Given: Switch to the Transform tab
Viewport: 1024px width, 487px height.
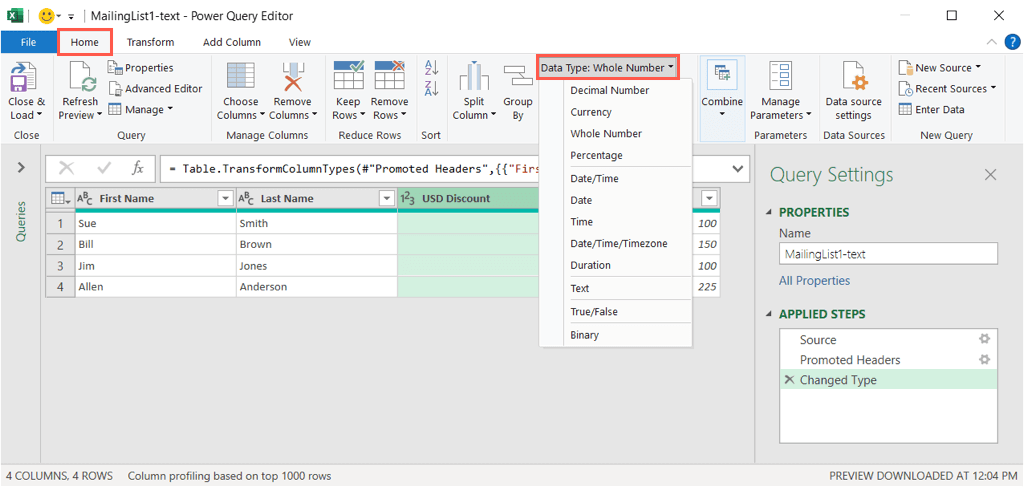Looking at the screenshot, I should [150, 42].
